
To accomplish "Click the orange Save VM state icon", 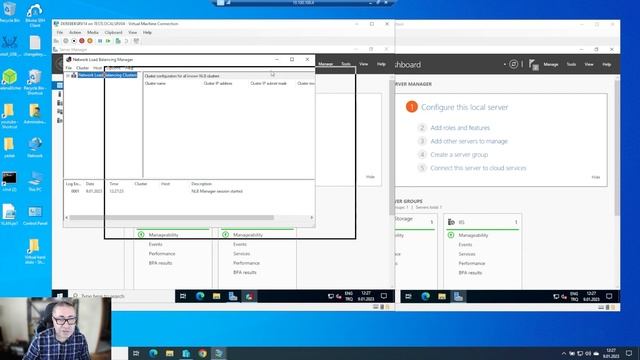I will click(90, 41).
